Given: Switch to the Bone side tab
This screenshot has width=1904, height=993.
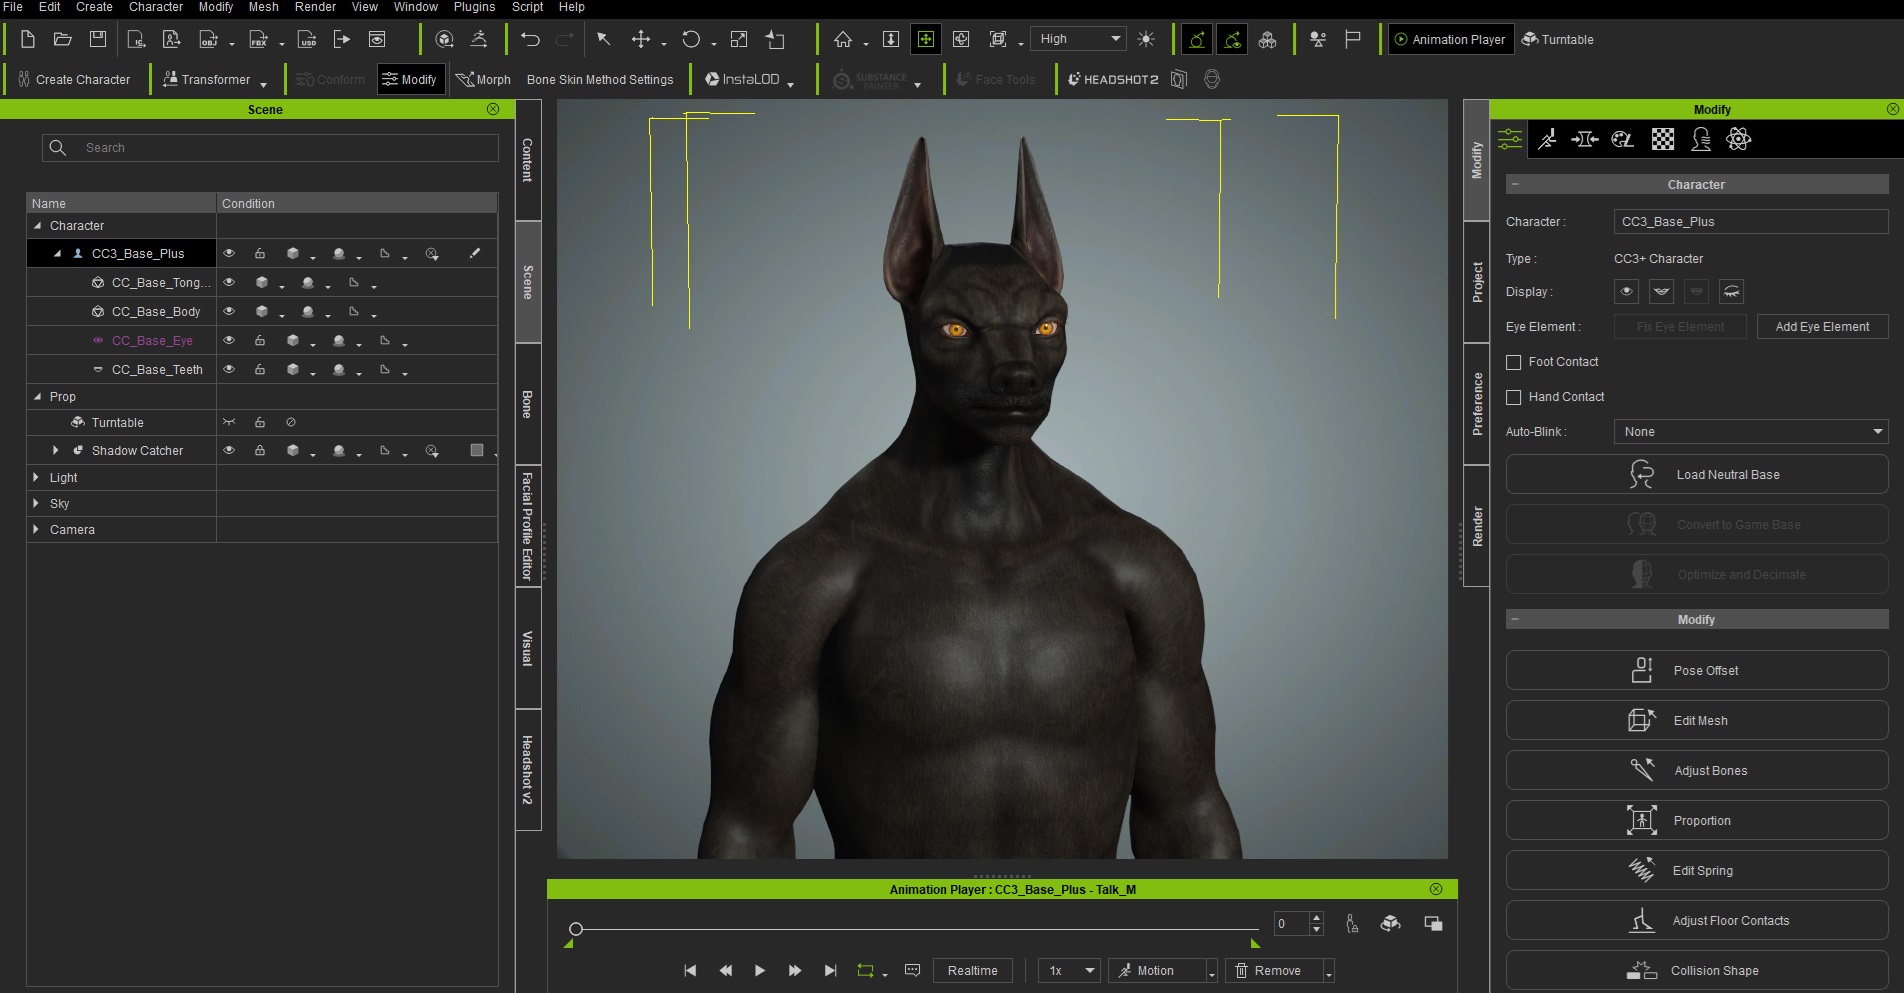Looking at the screenshot, I should 528,404.
